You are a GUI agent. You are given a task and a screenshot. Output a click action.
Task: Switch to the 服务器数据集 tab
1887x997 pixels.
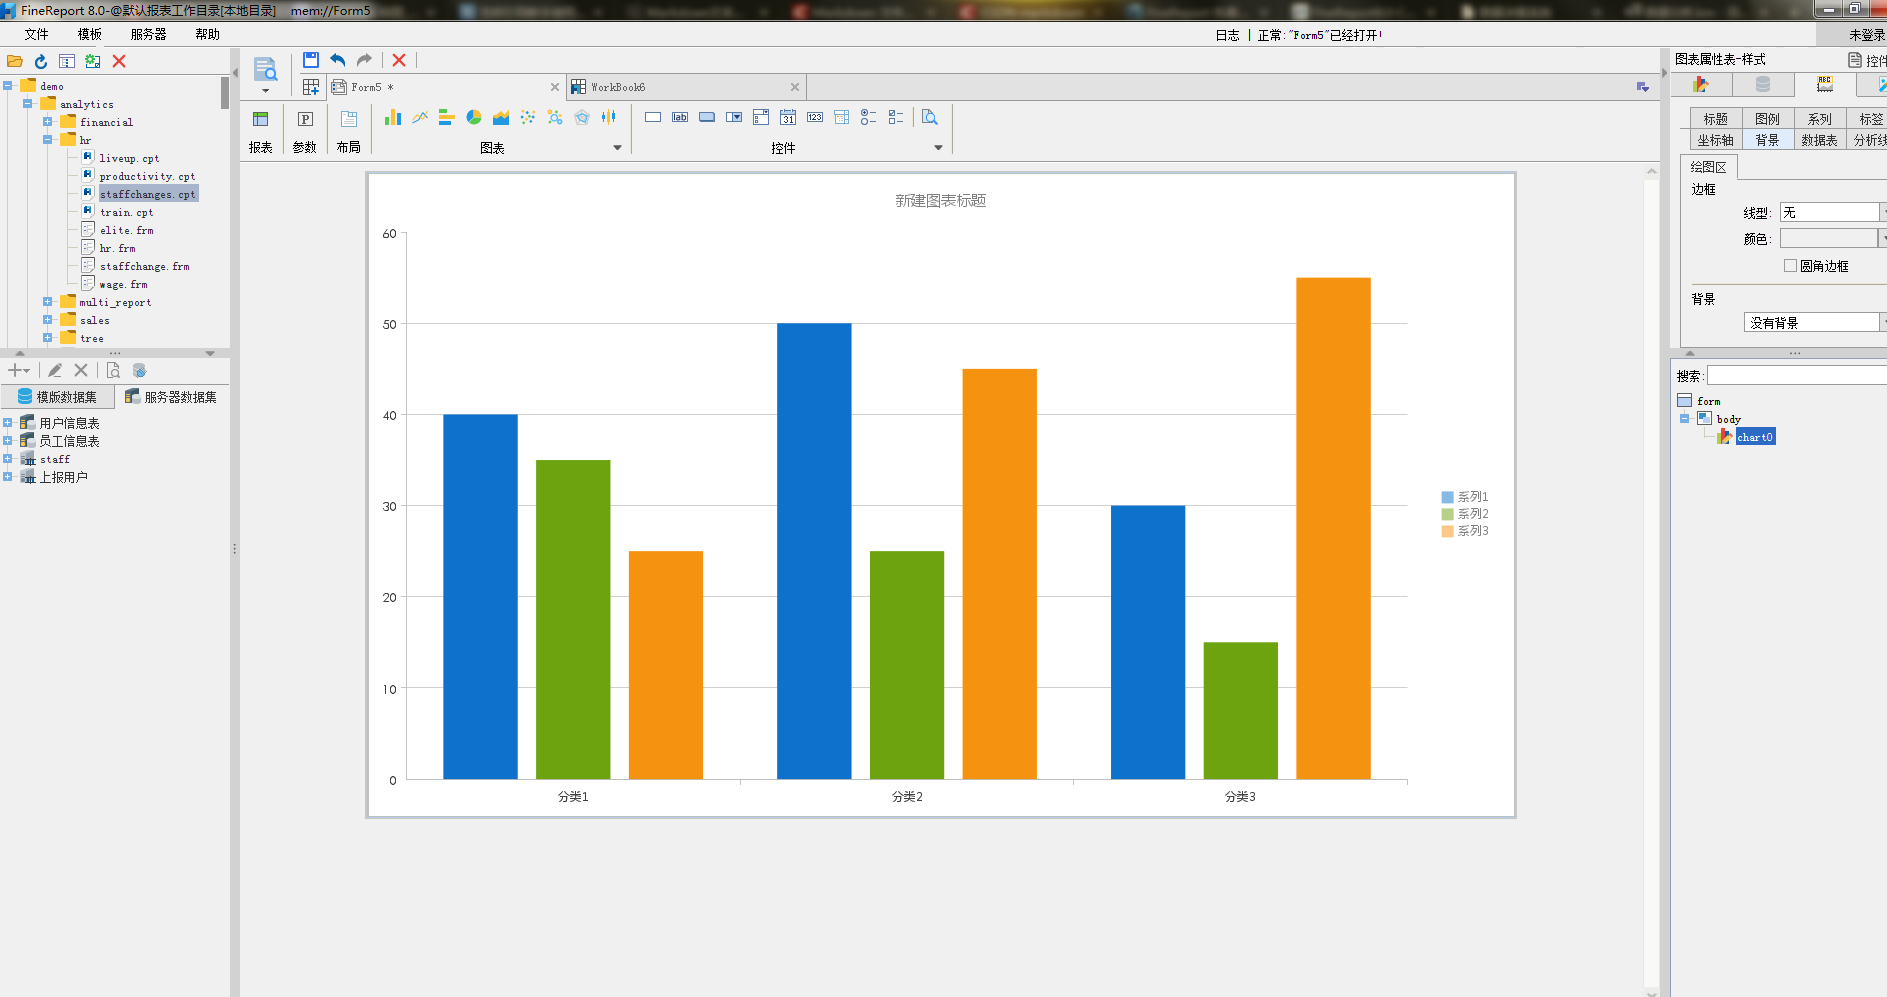pos(171,397)
